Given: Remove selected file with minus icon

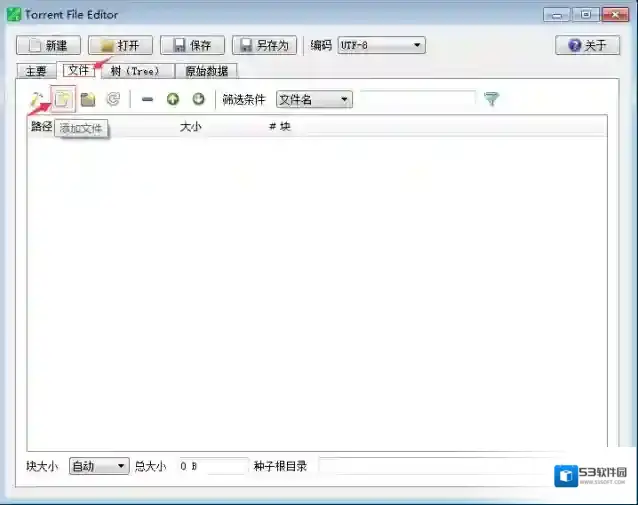Looking at the screenshot, I should tap(147, 99).
